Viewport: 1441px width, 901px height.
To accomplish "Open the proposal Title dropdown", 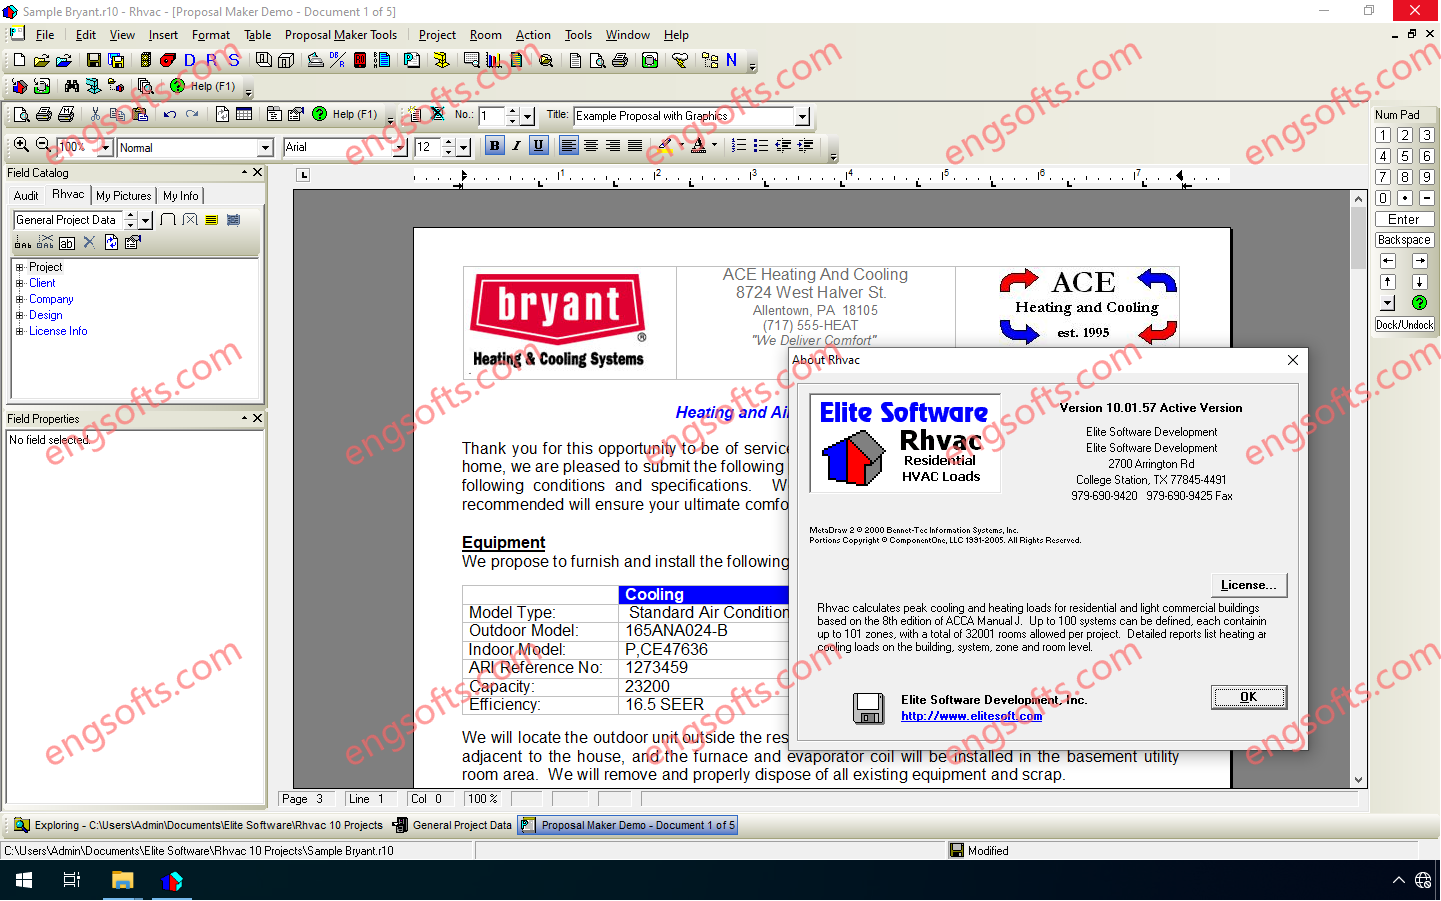I will 802,117.
